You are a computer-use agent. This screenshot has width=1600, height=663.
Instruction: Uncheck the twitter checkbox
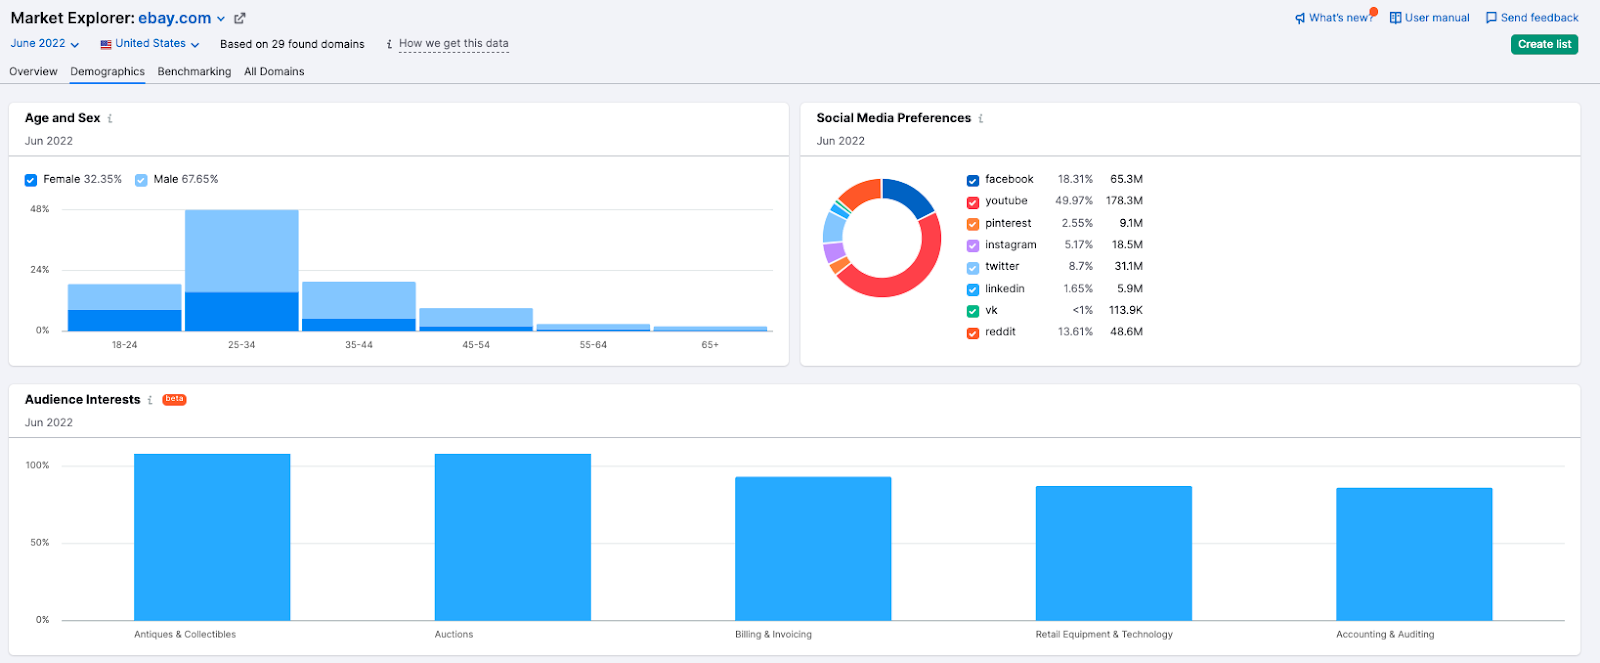click(x=973, y=267)
